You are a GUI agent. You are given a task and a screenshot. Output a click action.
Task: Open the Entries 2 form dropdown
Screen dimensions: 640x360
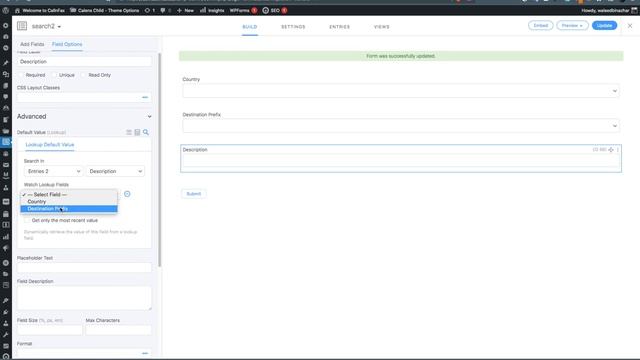(53, 171)
